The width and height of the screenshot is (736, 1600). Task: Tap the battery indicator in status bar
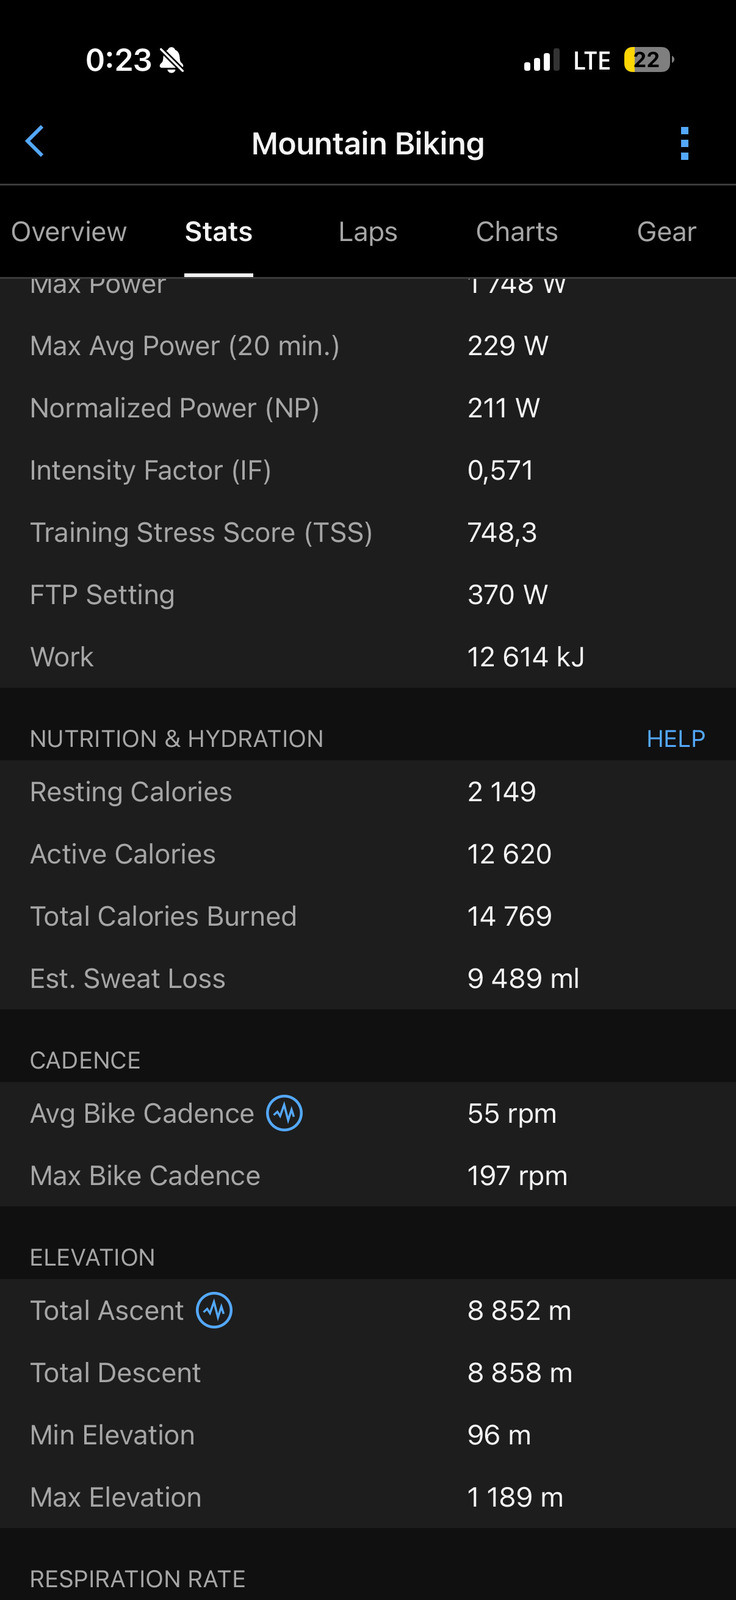coord(648,60)
